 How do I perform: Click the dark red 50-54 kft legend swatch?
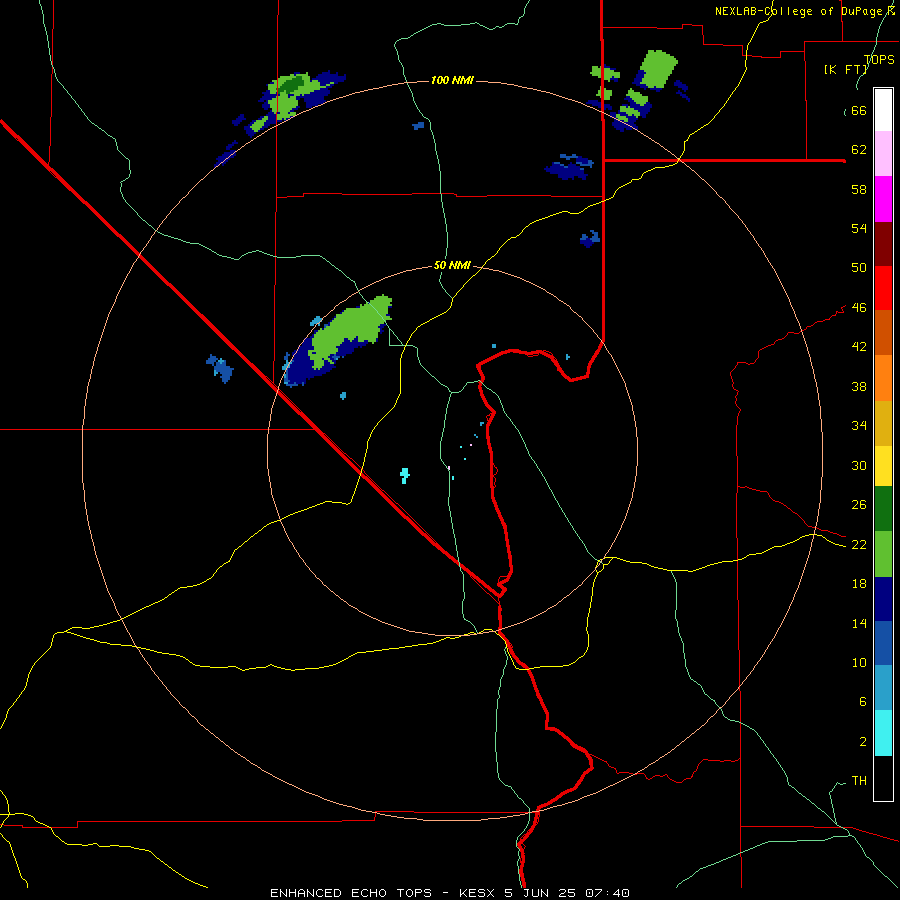click(883, 243)
